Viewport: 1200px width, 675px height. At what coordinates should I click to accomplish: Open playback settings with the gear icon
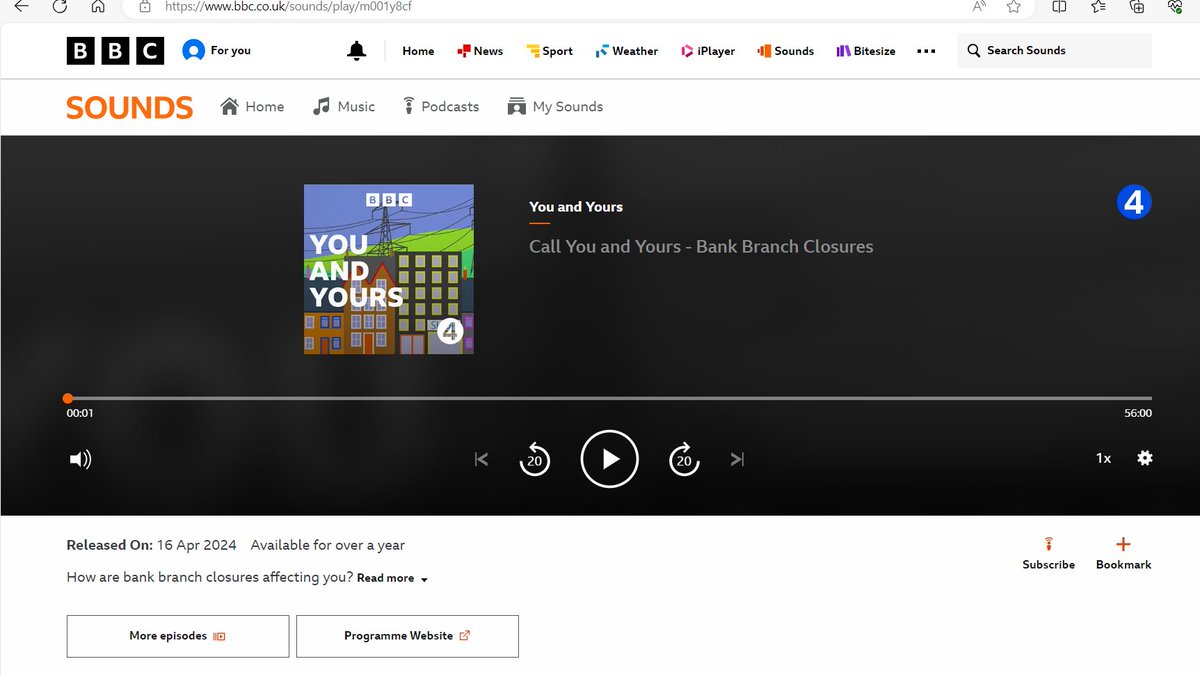pyautogui.click(x=1144, y=458)
